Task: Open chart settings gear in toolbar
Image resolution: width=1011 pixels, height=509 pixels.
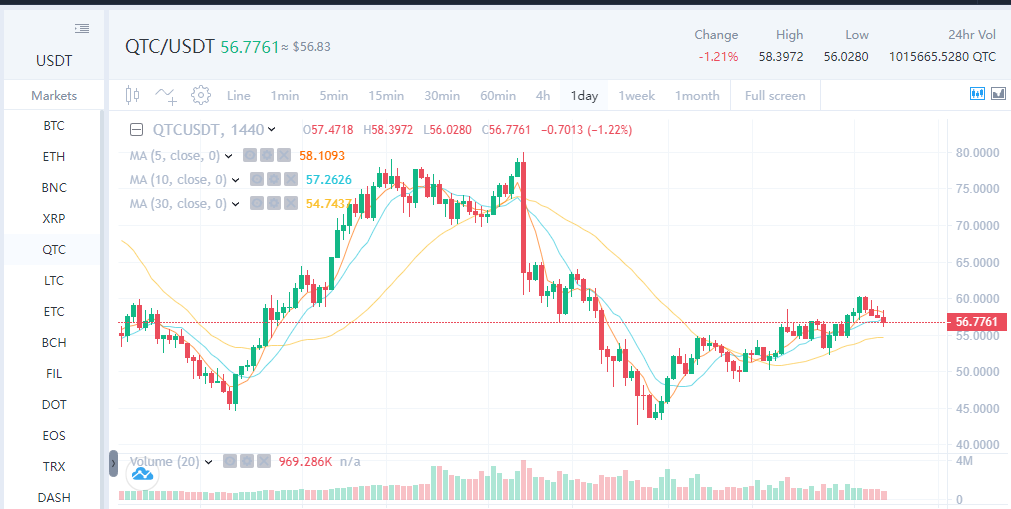Action: [201, 95]
